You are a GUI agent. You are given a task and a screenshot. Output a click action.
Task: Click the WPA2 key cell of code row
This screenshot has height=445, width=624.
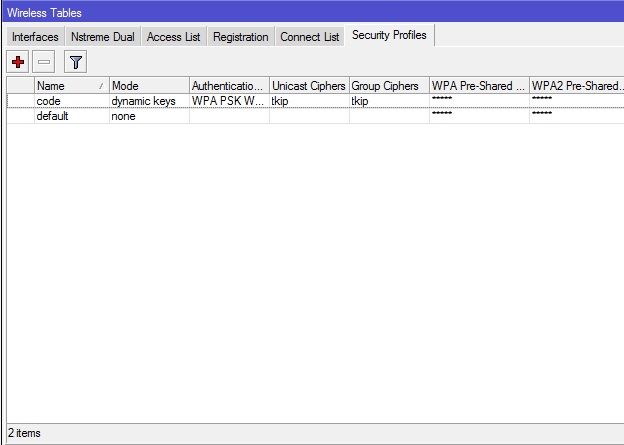577,101
